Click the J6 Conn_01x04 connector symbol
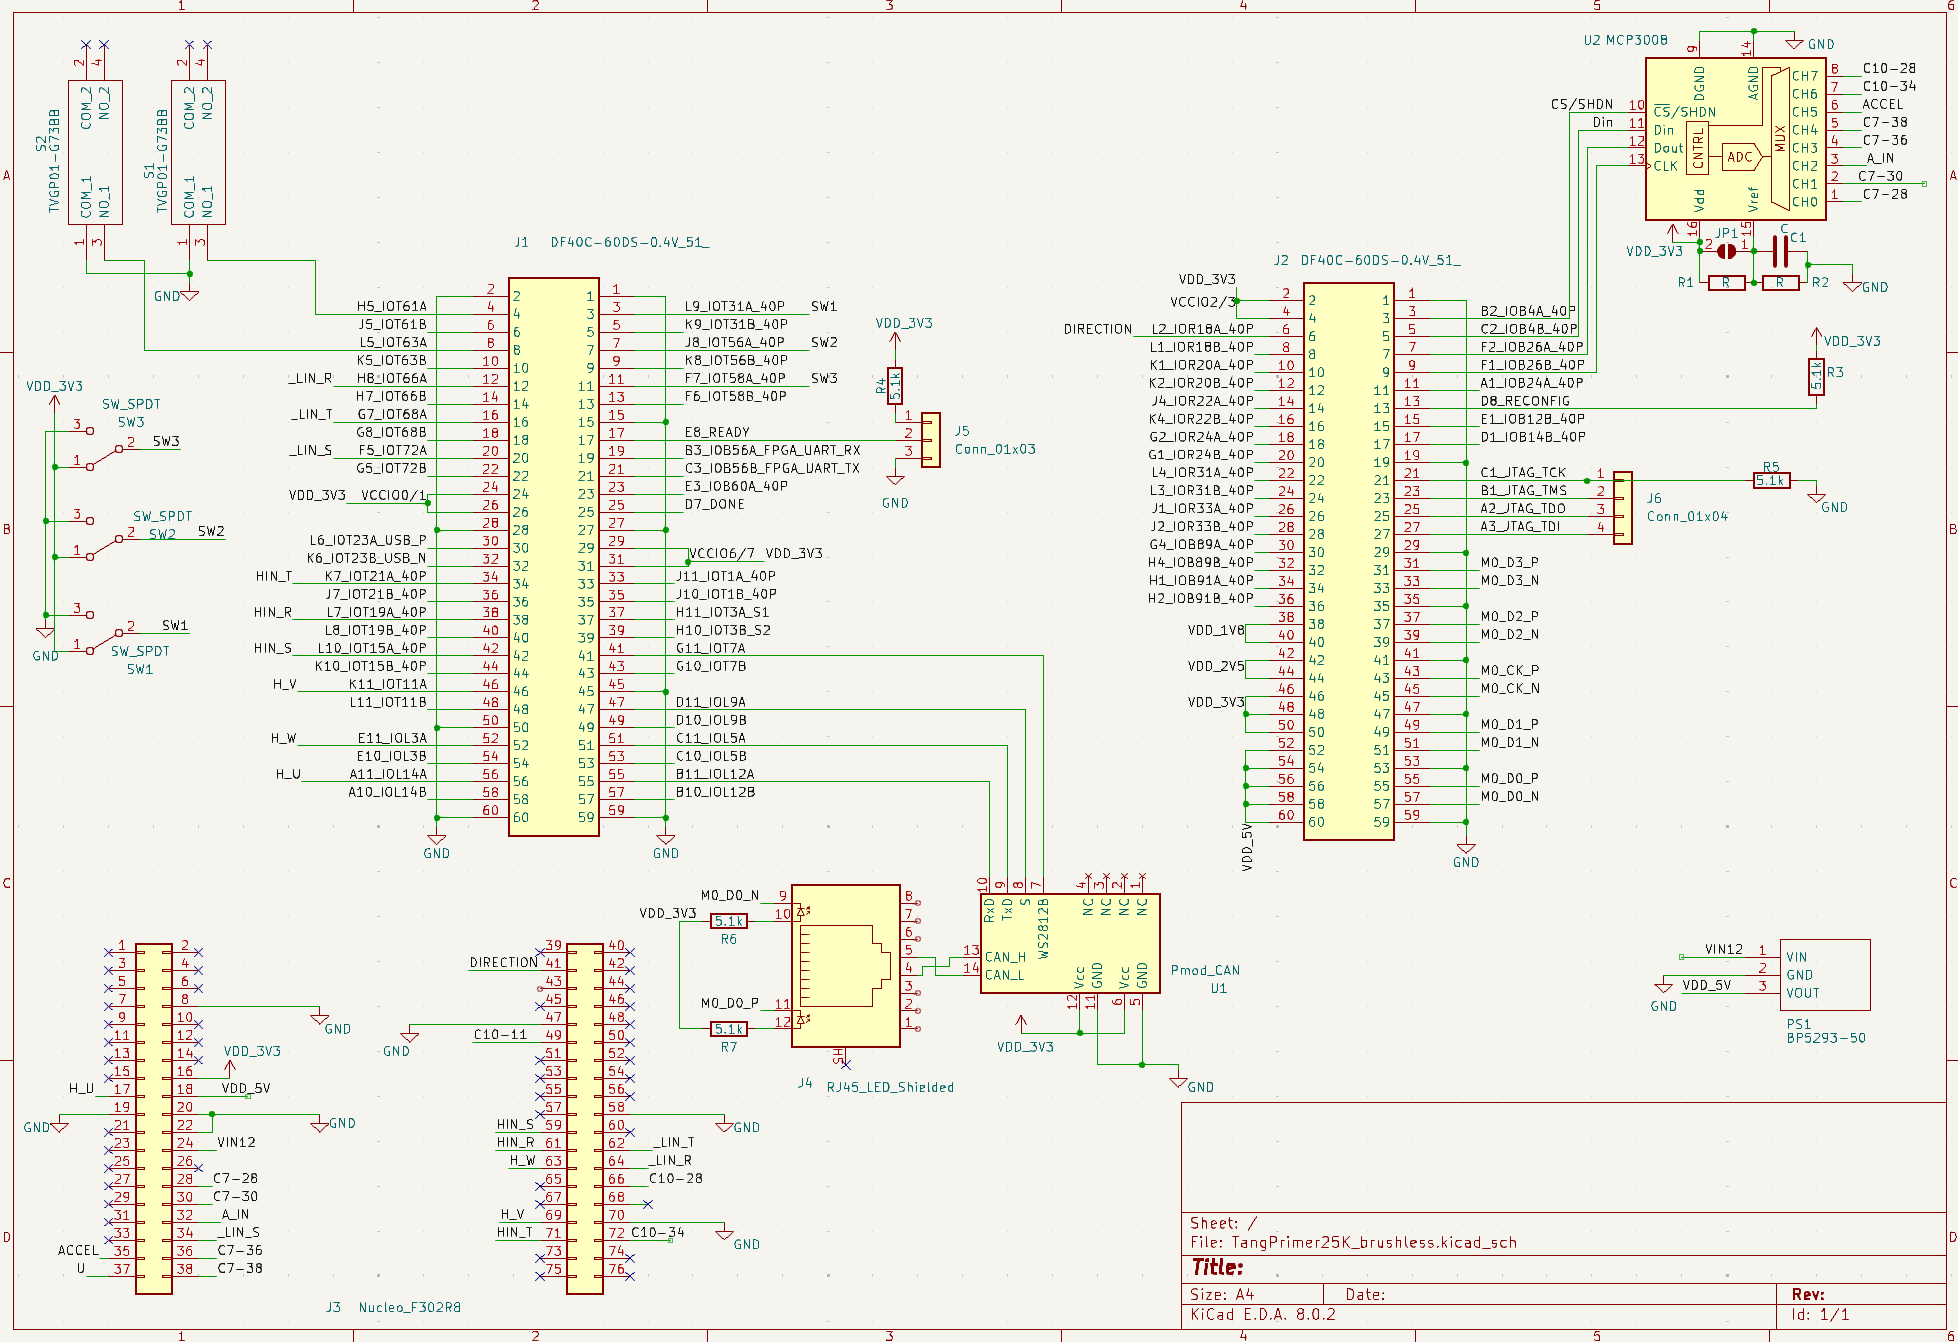 click(x=1623, y=508)
